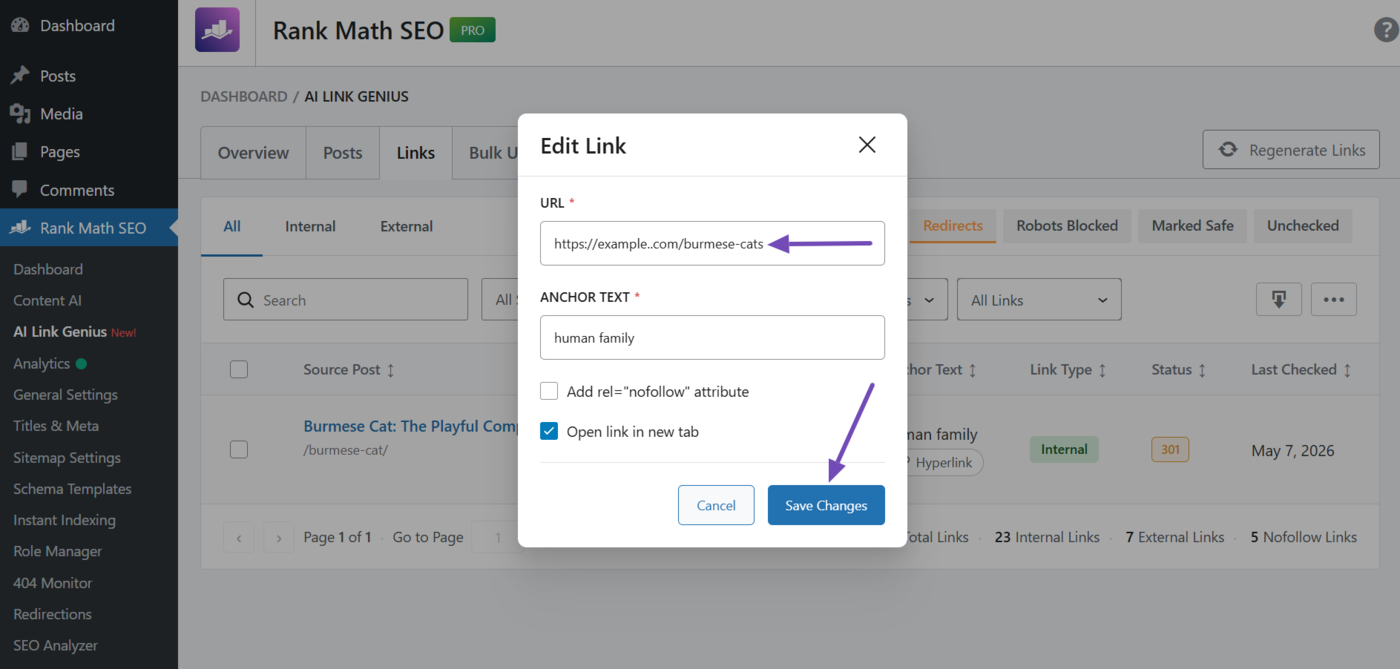Filter by Unchecked status
The height and width of the screenshot is (669, 1400).
[x=1303, y=226]
